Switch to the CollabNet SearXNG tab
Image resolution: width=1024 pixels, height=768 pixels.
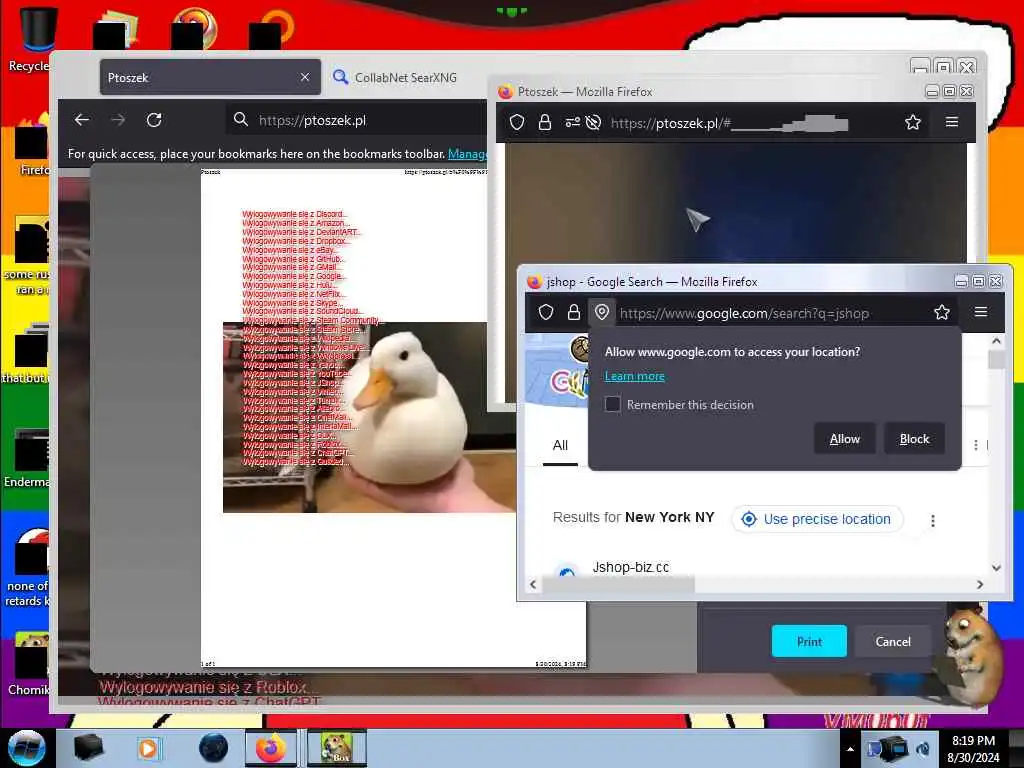point(395,78)
